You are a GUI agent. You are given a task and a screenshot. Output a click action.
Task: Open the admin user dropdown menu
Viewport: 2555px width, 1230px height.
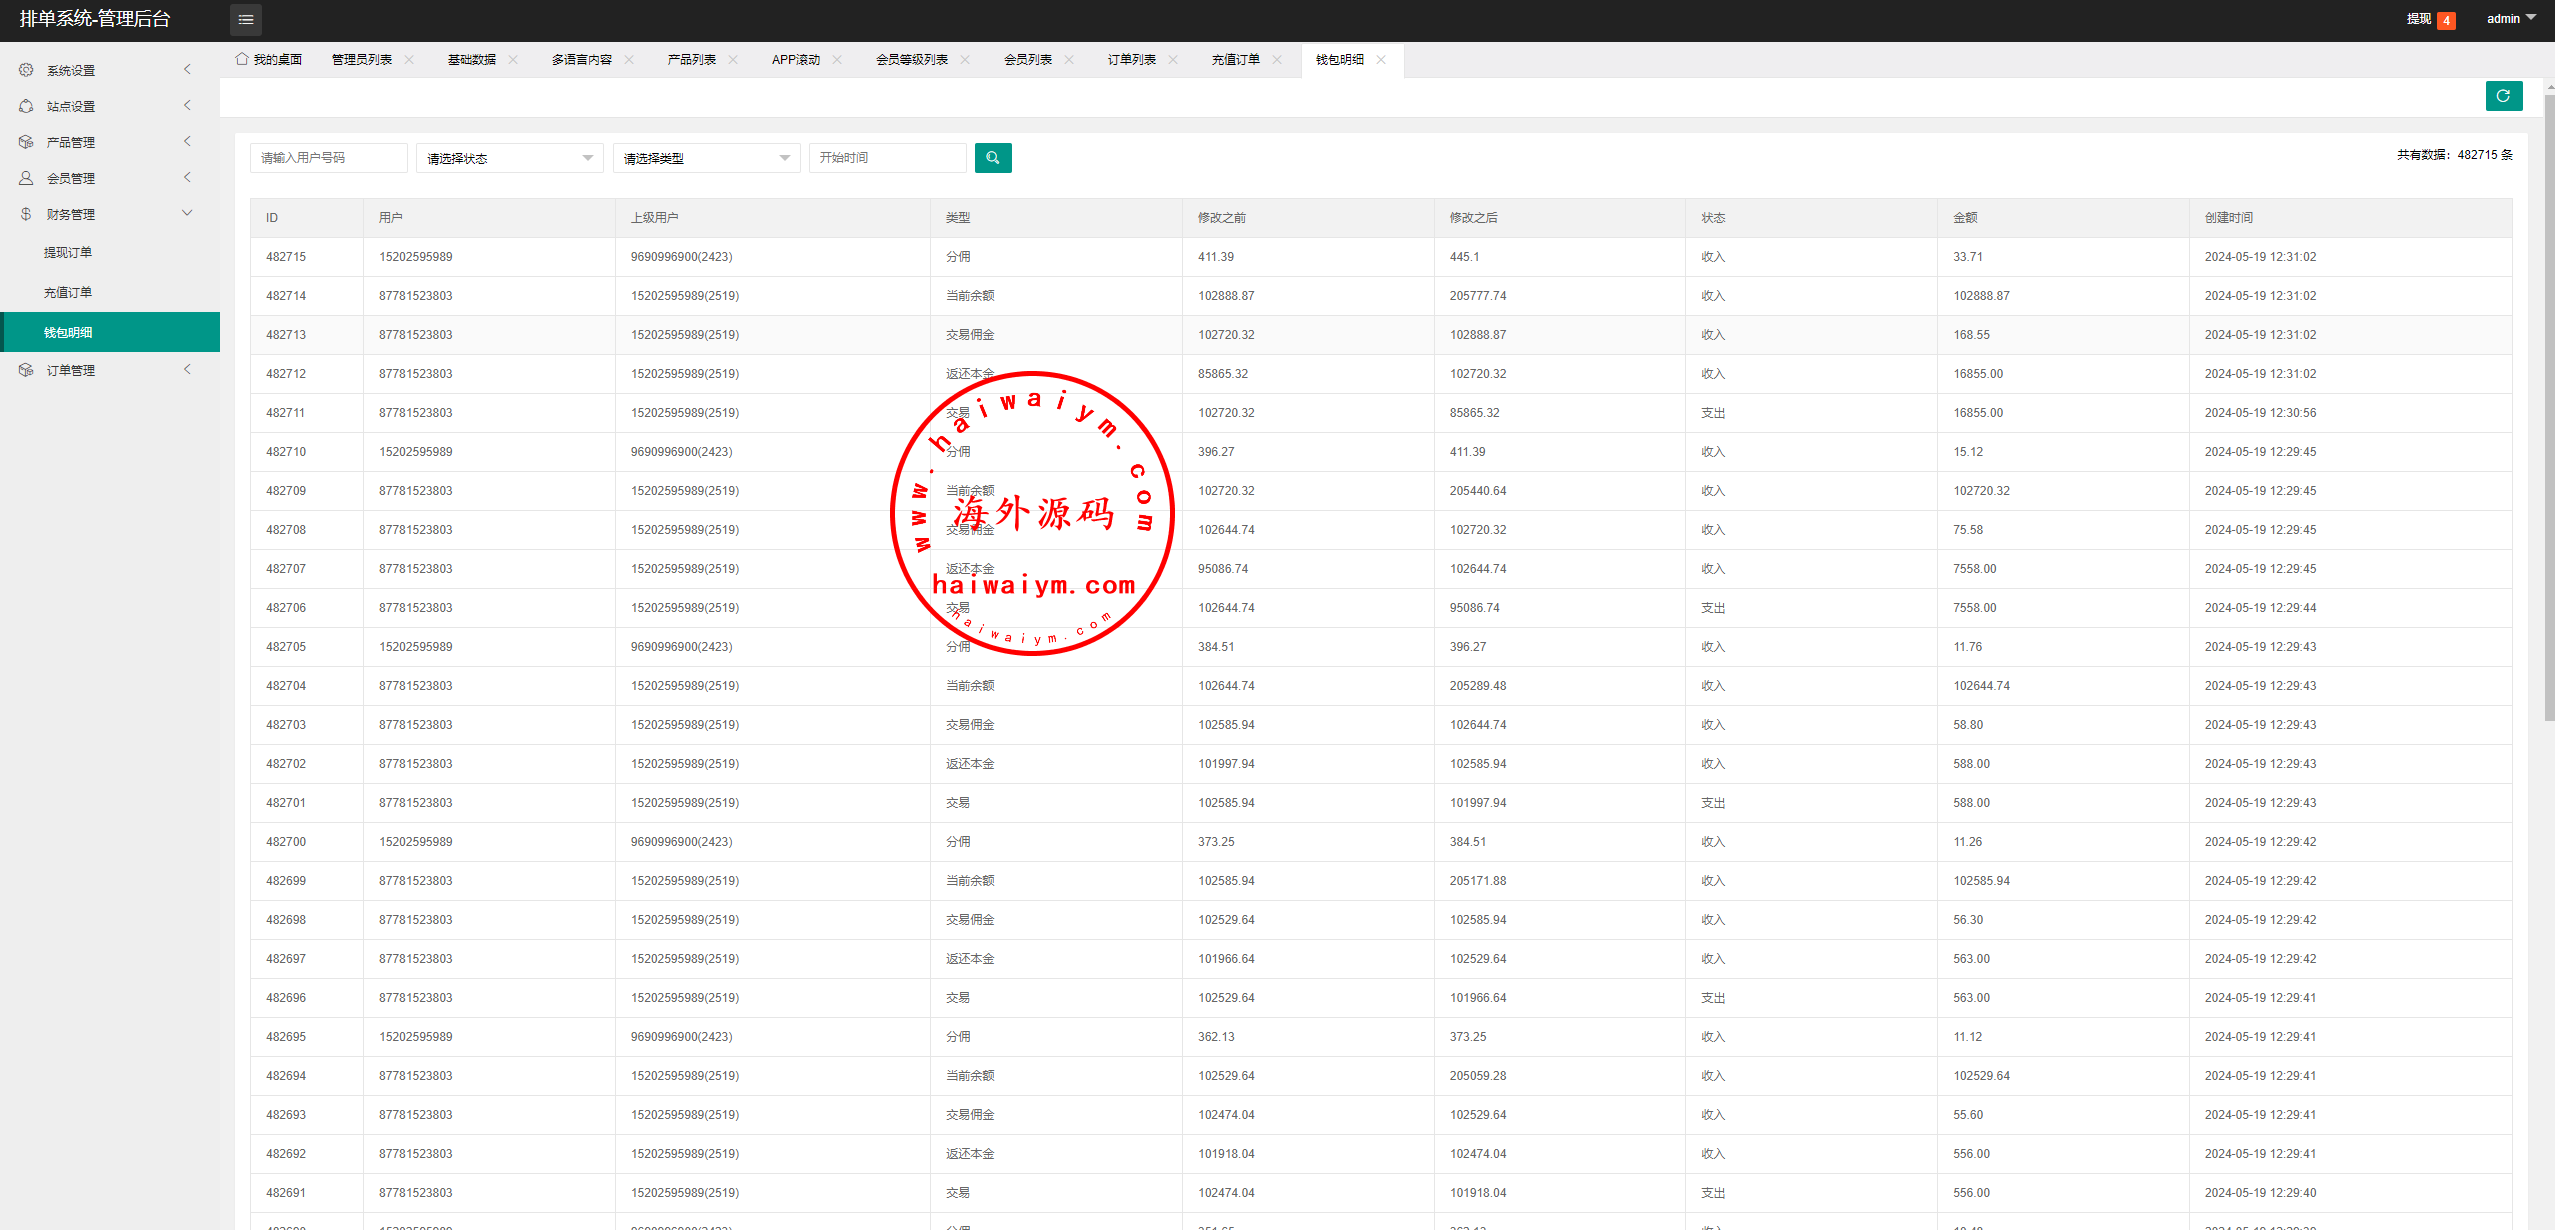pos(2511,19)
